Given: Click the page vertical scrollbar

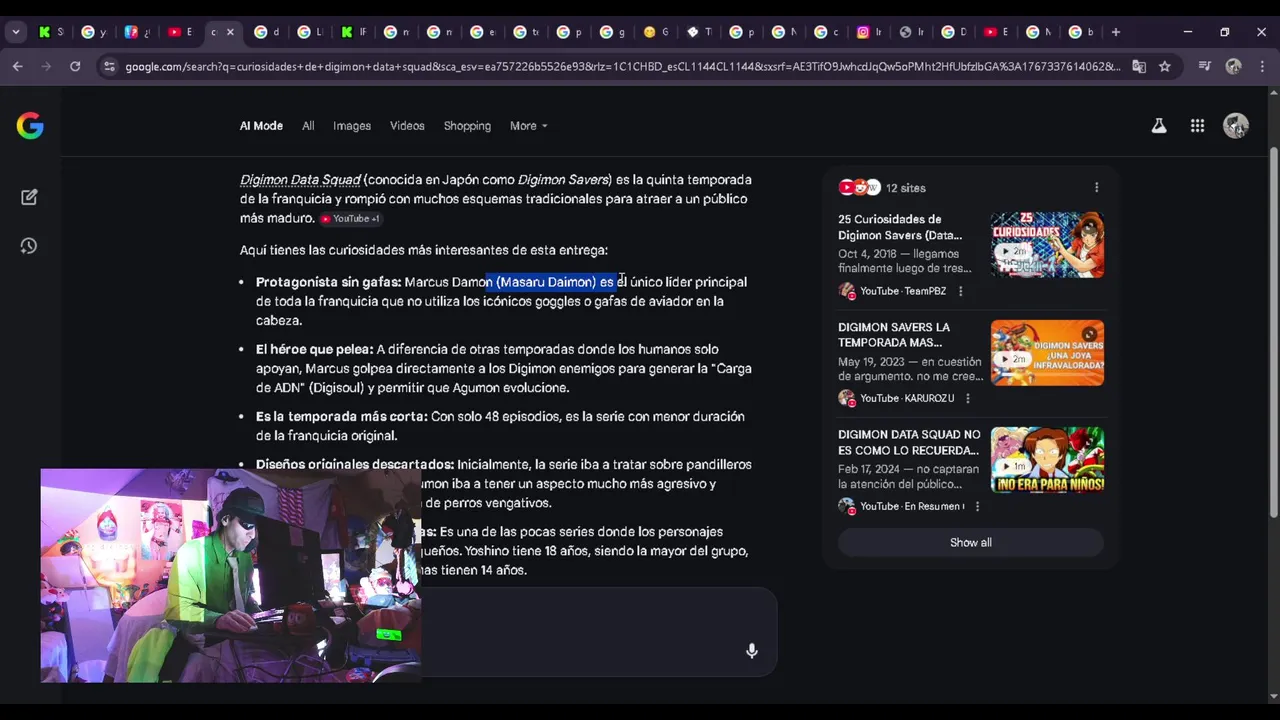Looking at the screenshot, I should [1273, 330].
